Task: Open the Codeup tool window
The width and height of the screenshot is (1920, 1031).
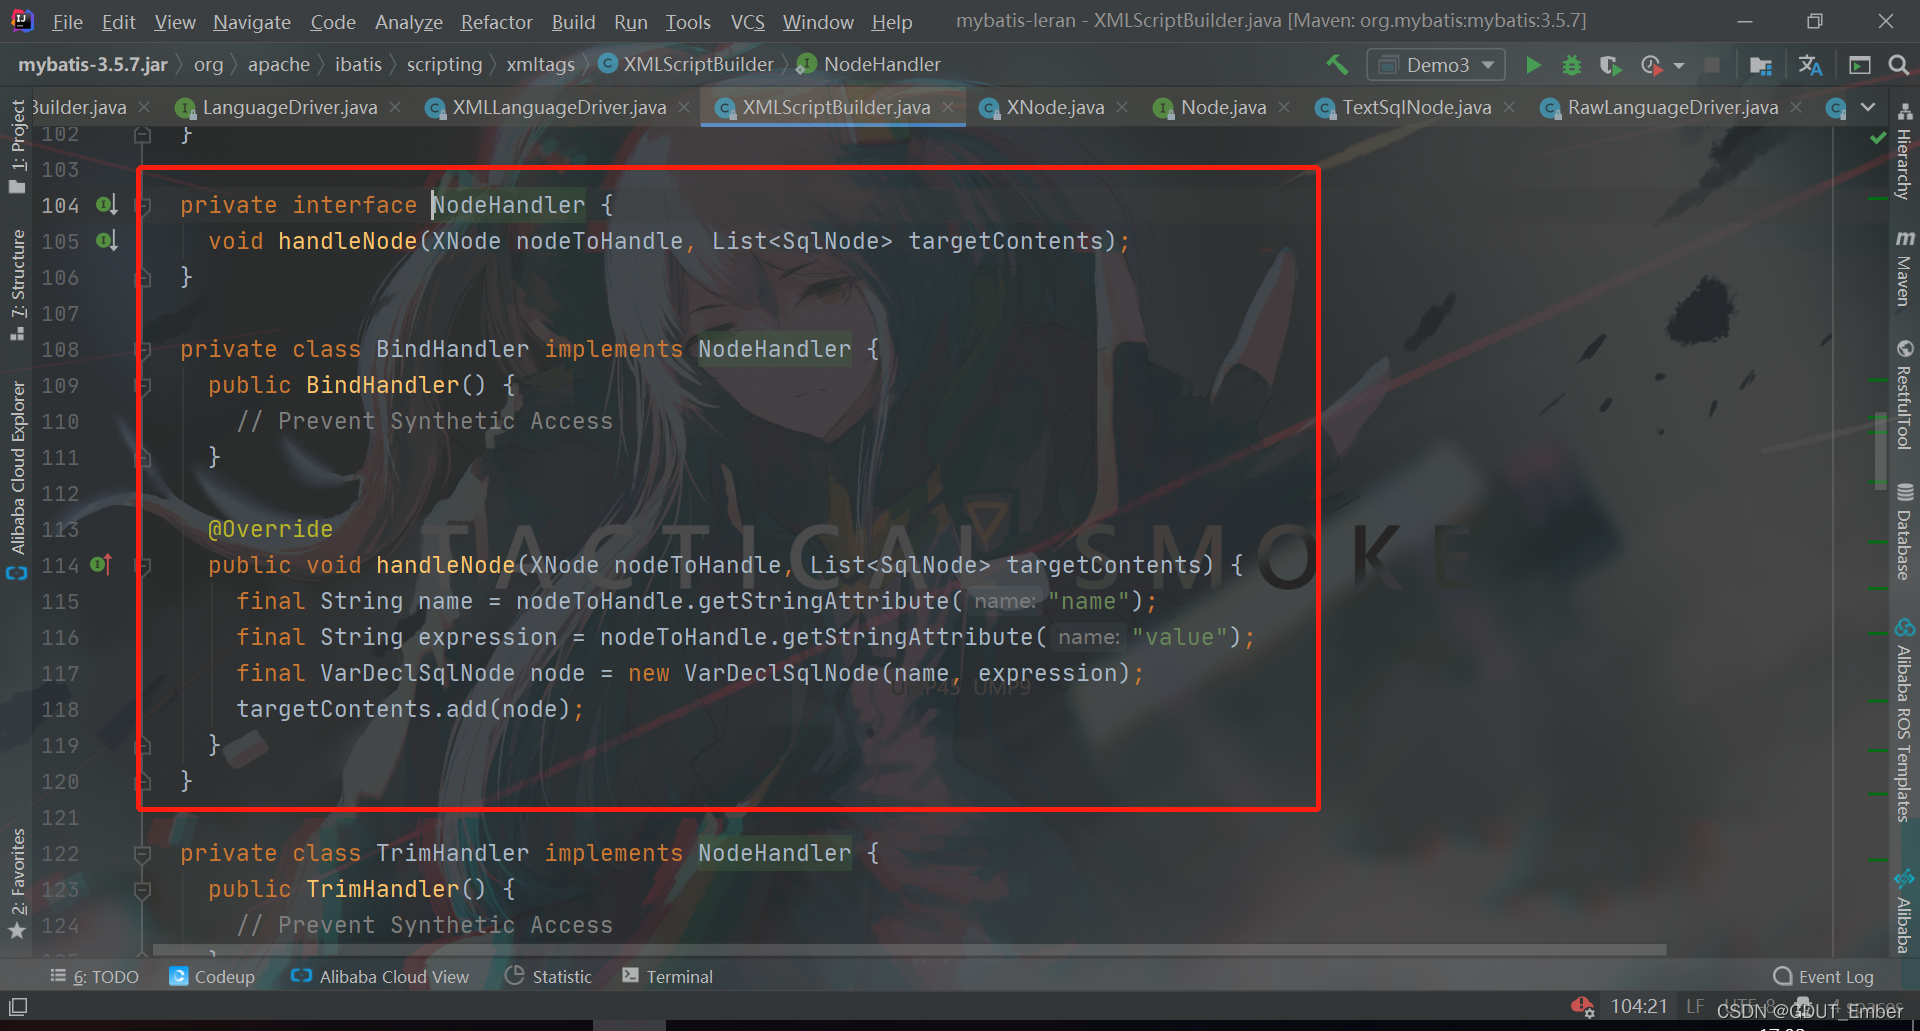Action: tap(212, 977)
